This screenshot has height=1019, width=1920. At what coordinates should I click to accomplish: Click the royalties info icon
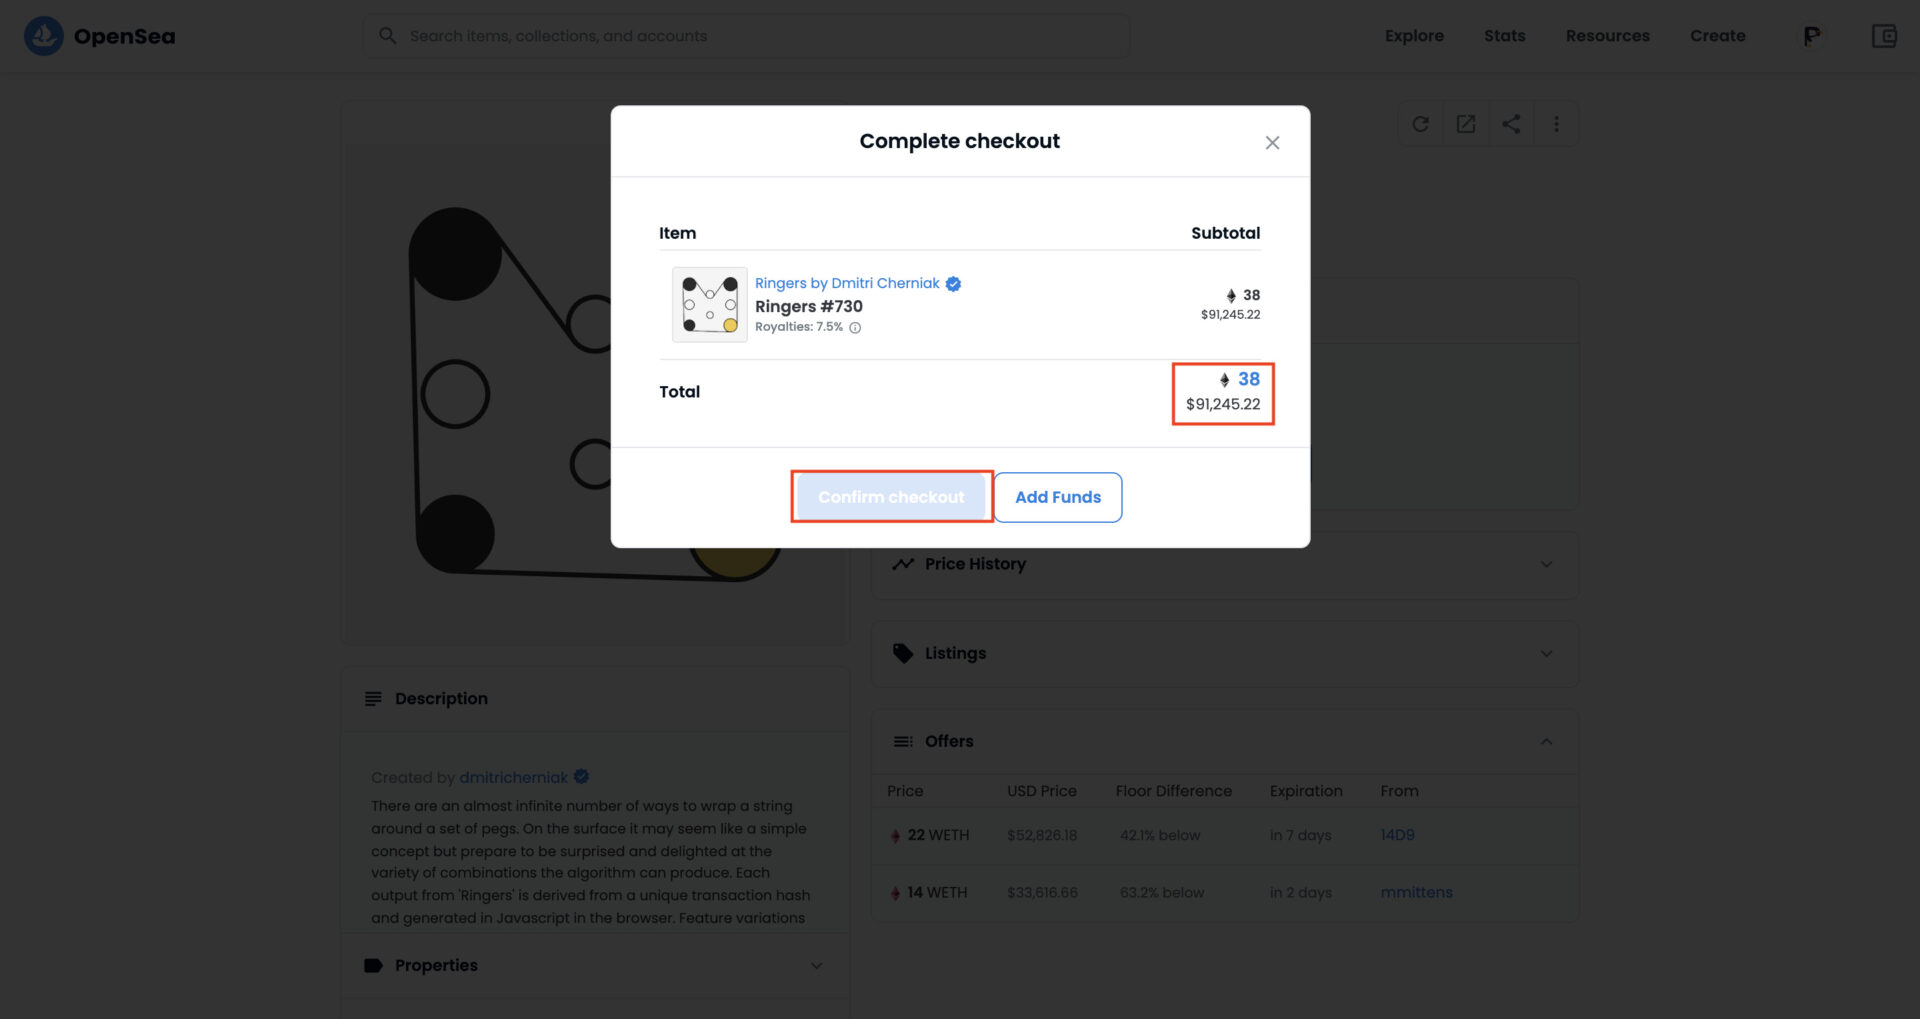point(855,327)
